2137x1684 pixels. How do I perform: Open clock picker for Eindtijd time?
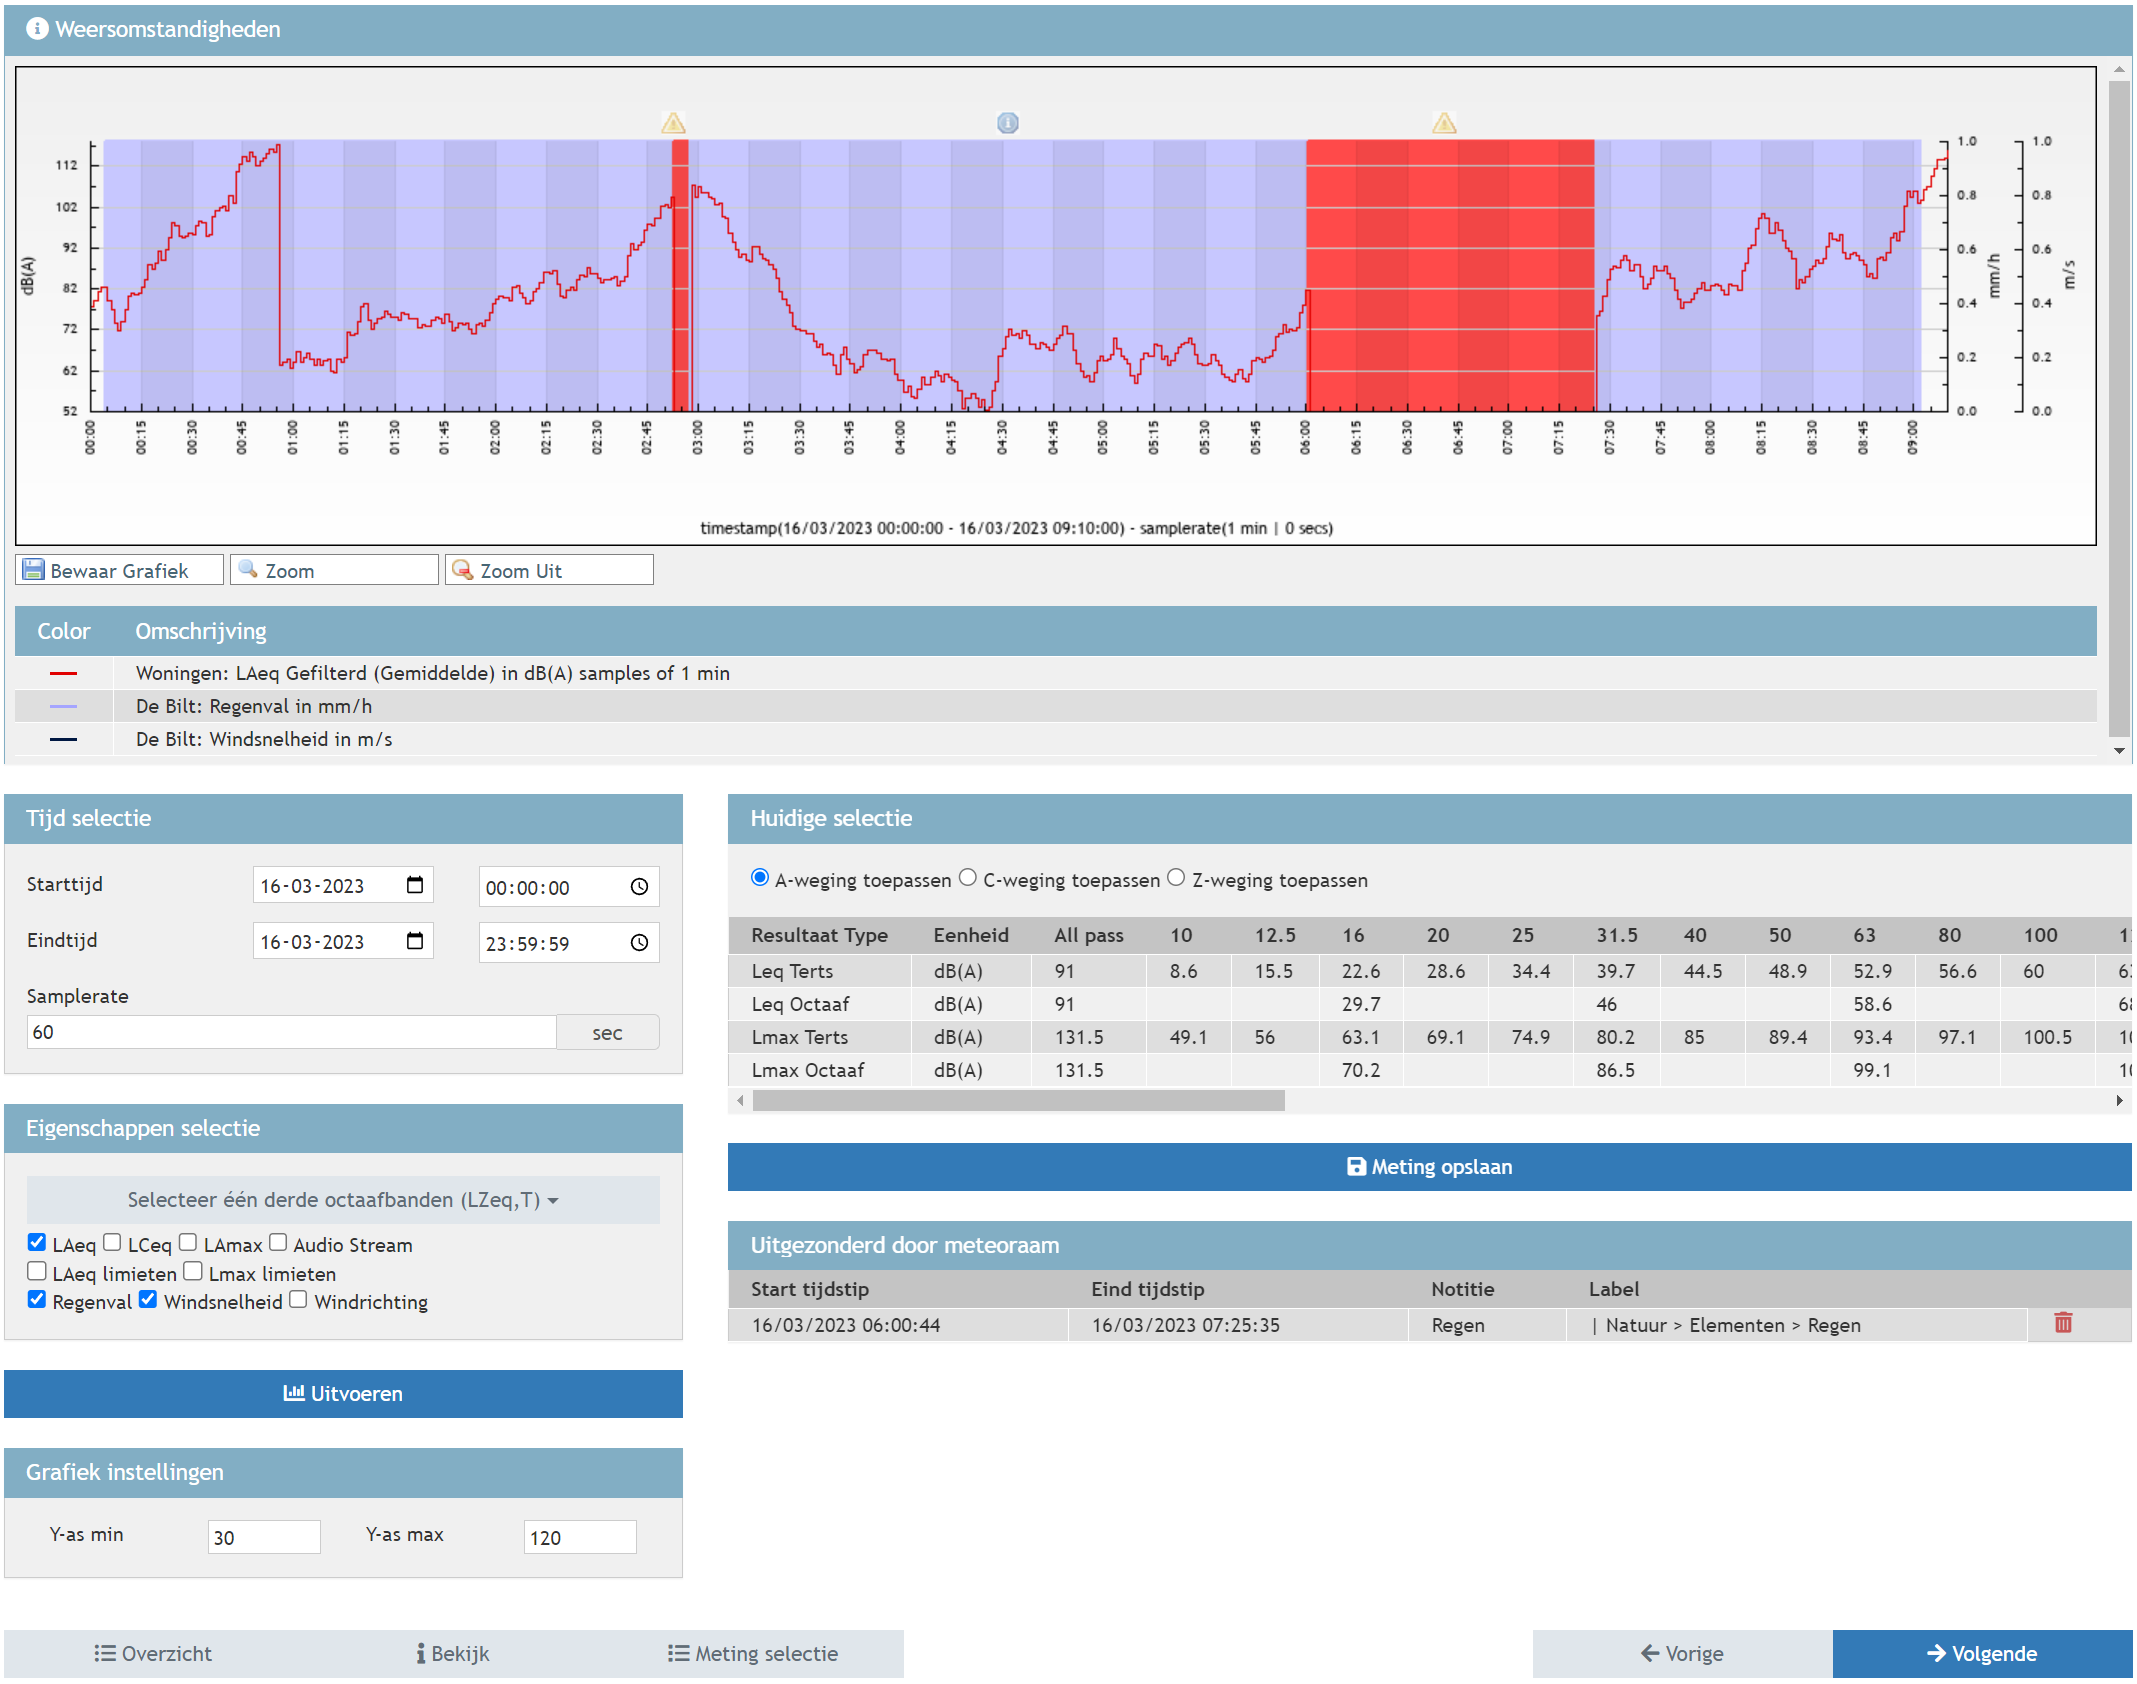(x=639, y=943)
